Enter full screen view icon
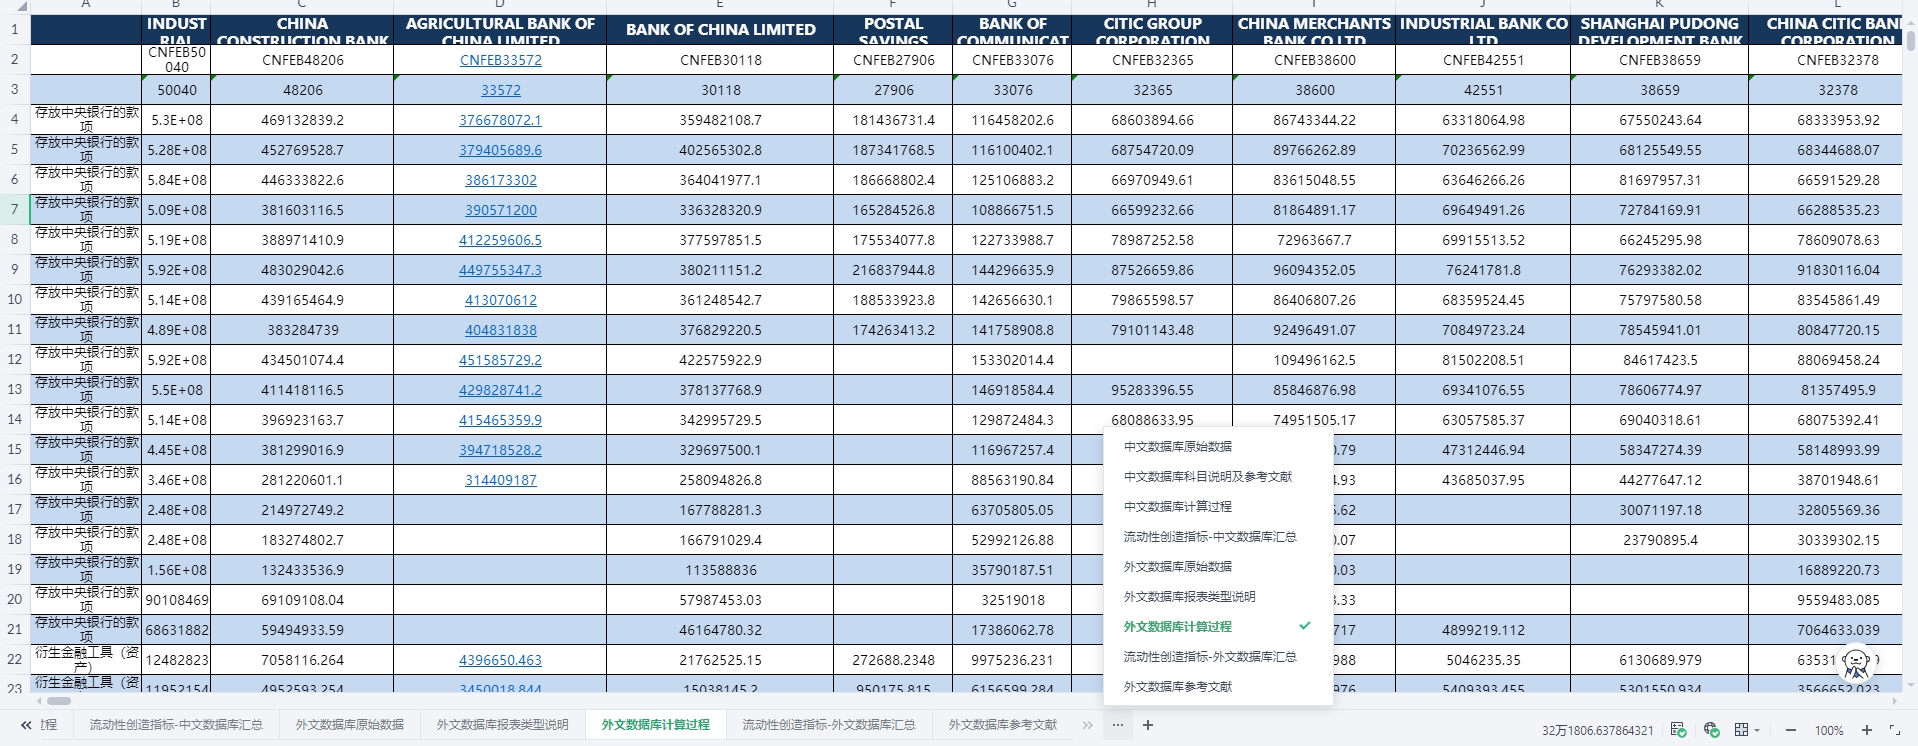 click(x=1894, y=730)
